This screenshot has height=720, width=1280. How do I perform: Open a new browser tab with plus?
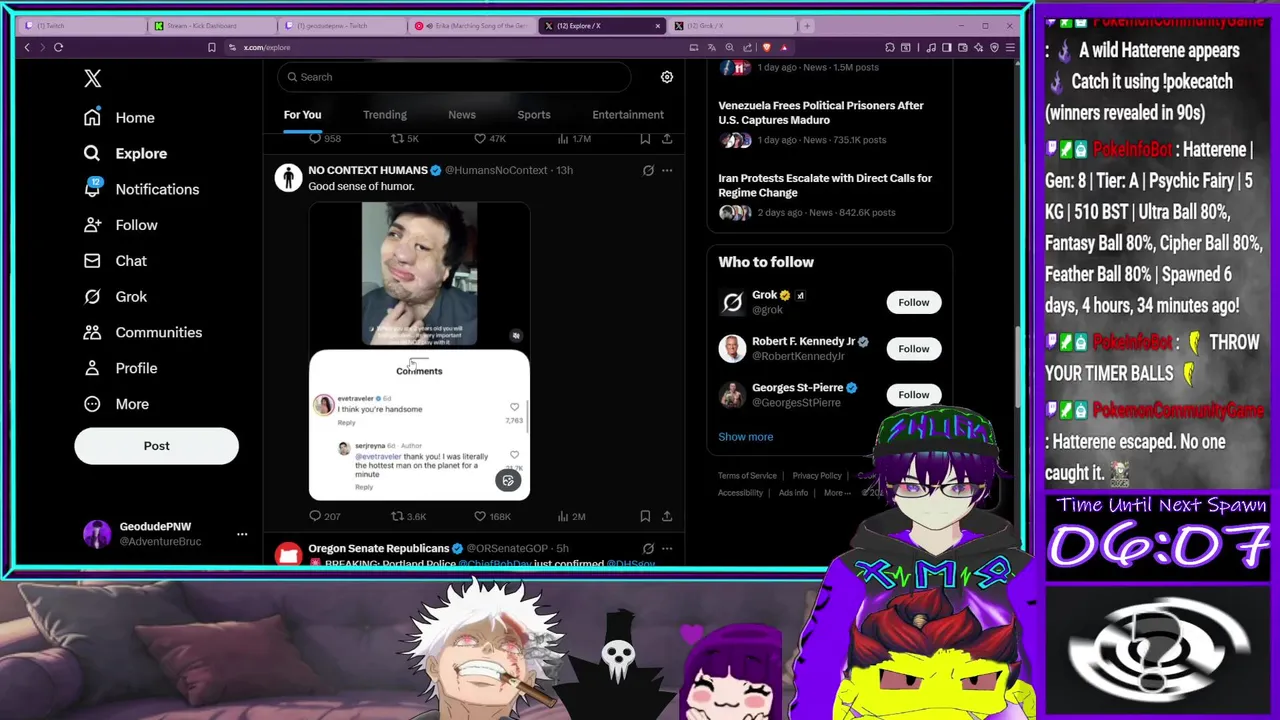[807, 26]
